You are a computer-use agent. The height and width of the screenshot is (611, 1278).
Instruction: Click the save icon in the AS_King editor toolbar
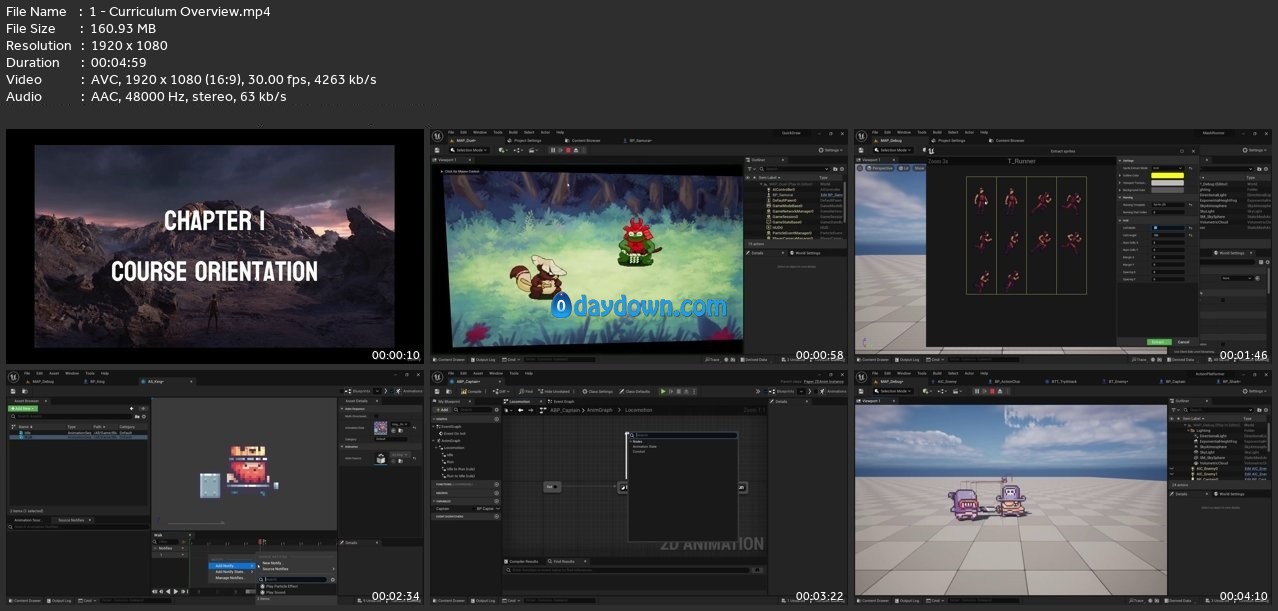click(x=13, y=391)
